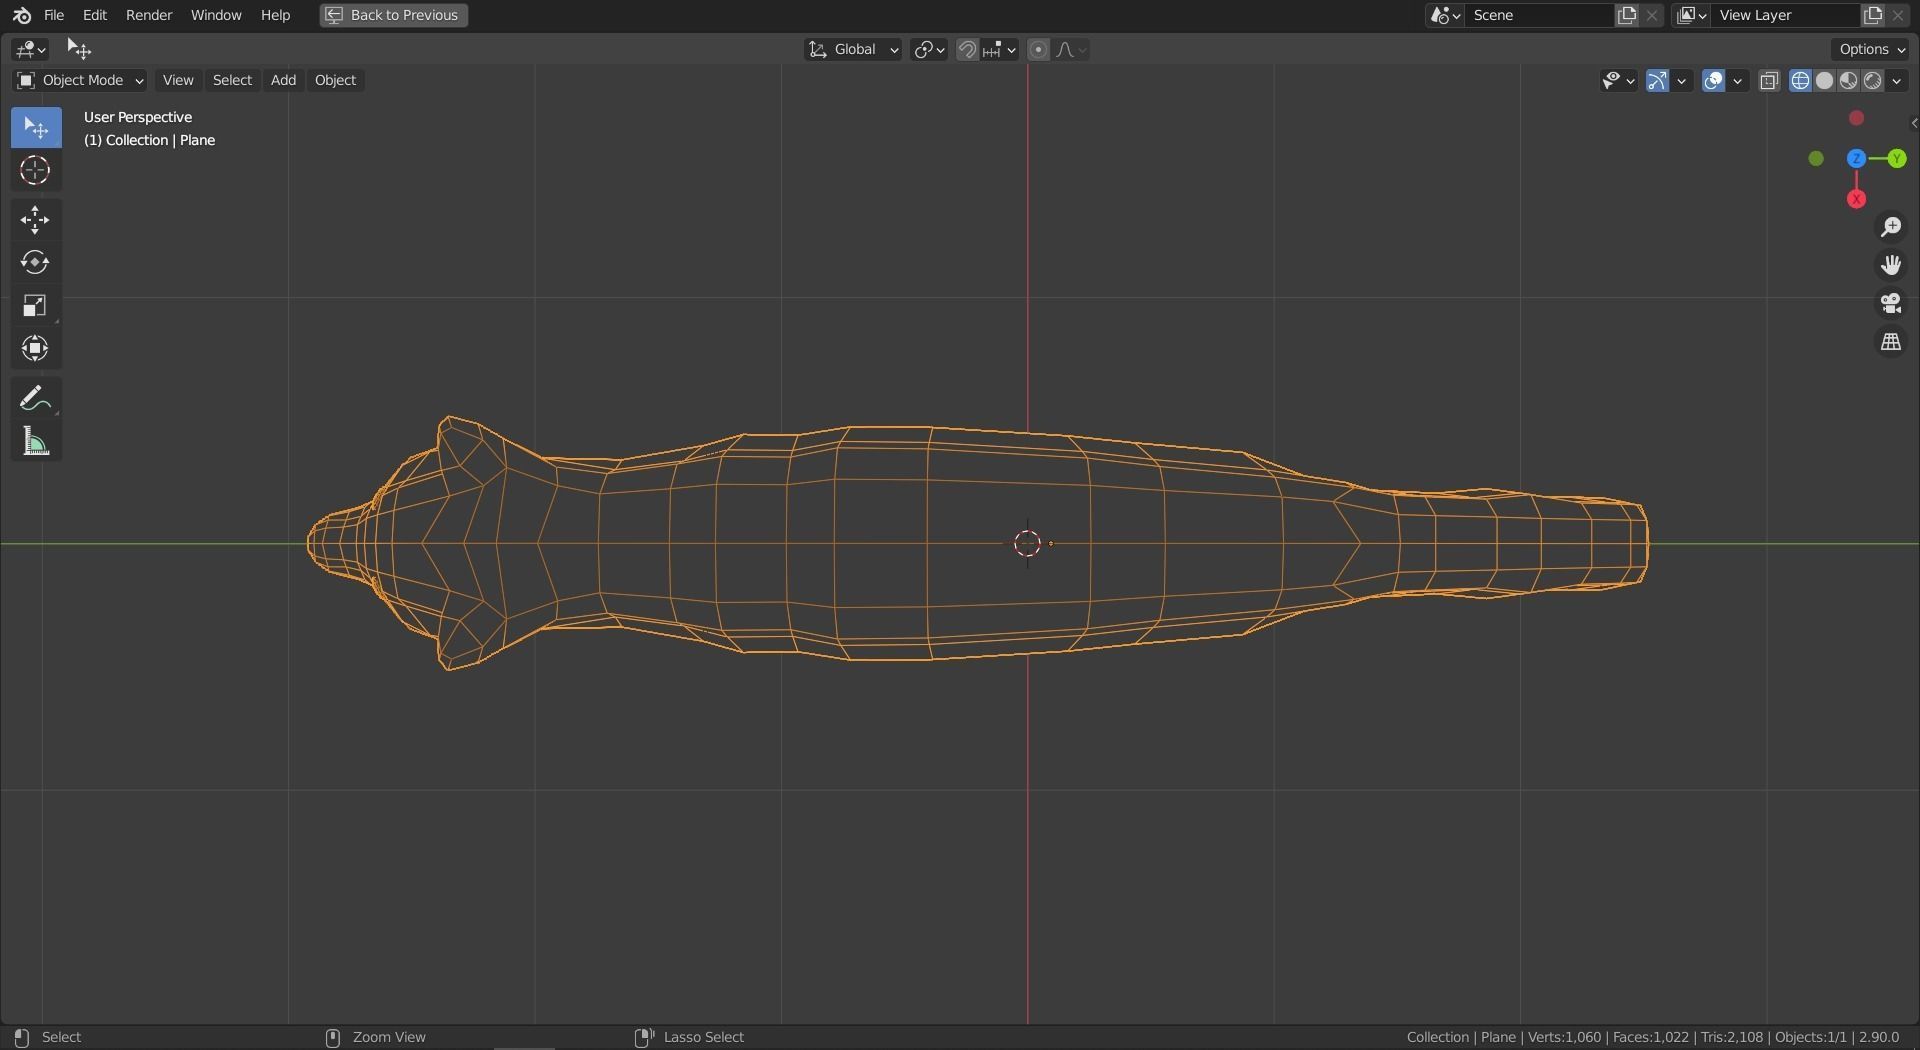Select the combined Transform tool

36,349
